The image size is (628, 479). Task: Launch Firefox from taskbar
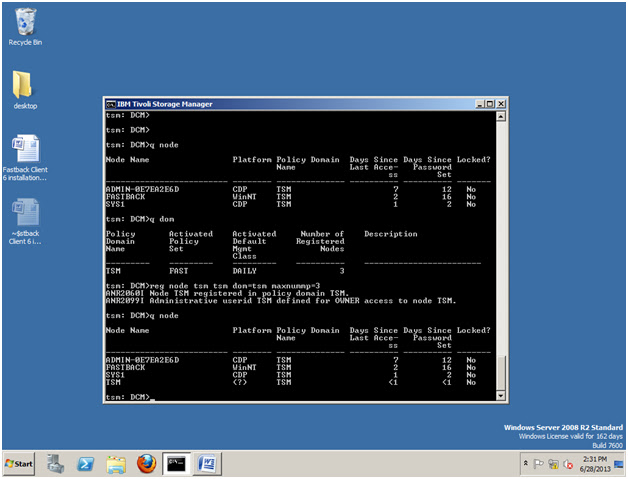(147, 464)
